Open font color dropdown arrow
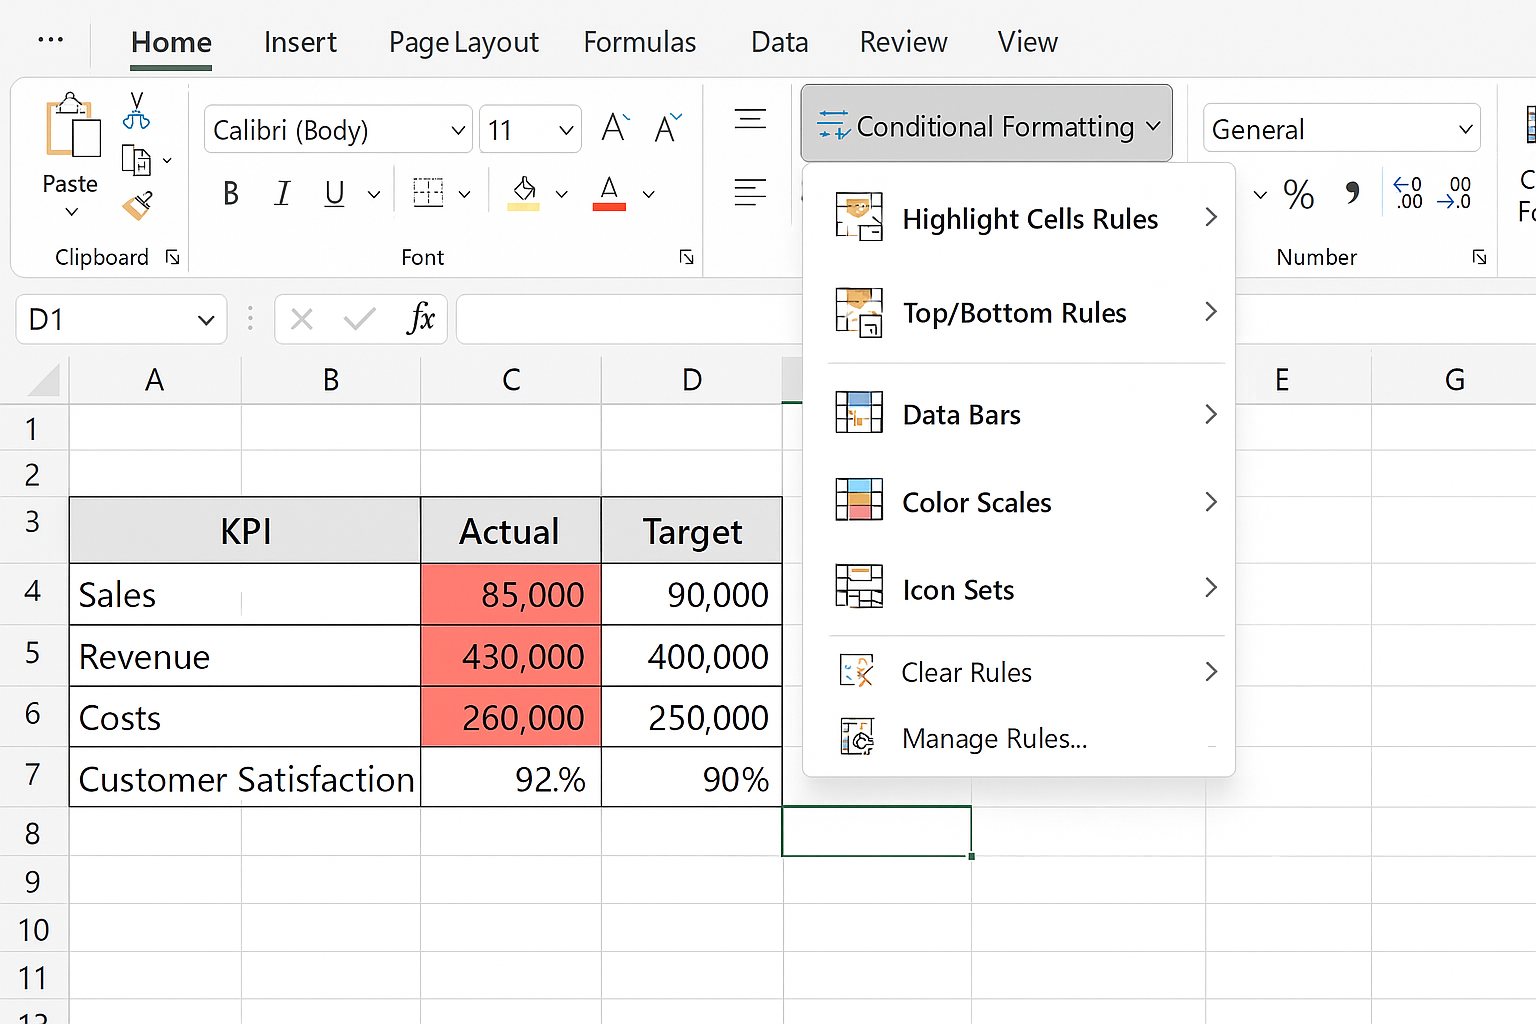This screenshot has height=1024, width=1536. pyautogui.click(x=649, y=194)
